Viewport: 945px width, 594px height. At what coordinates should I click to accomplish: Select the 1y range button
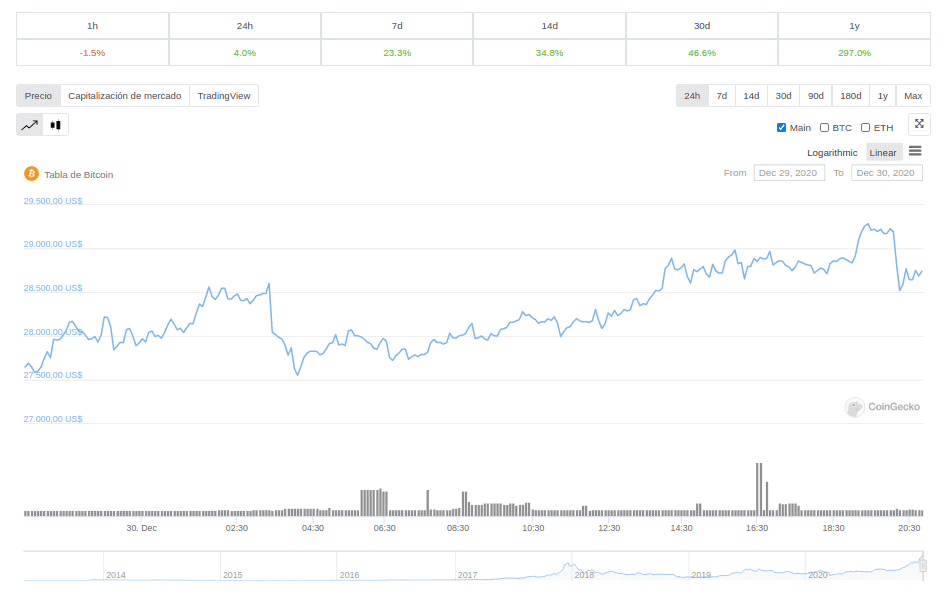(883, 96)
